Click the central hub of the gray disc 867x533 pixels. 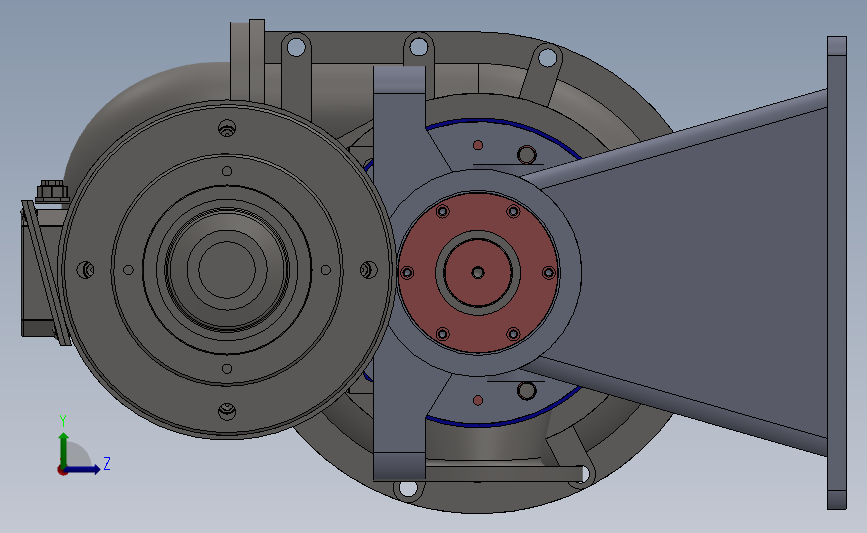[227, 270]
